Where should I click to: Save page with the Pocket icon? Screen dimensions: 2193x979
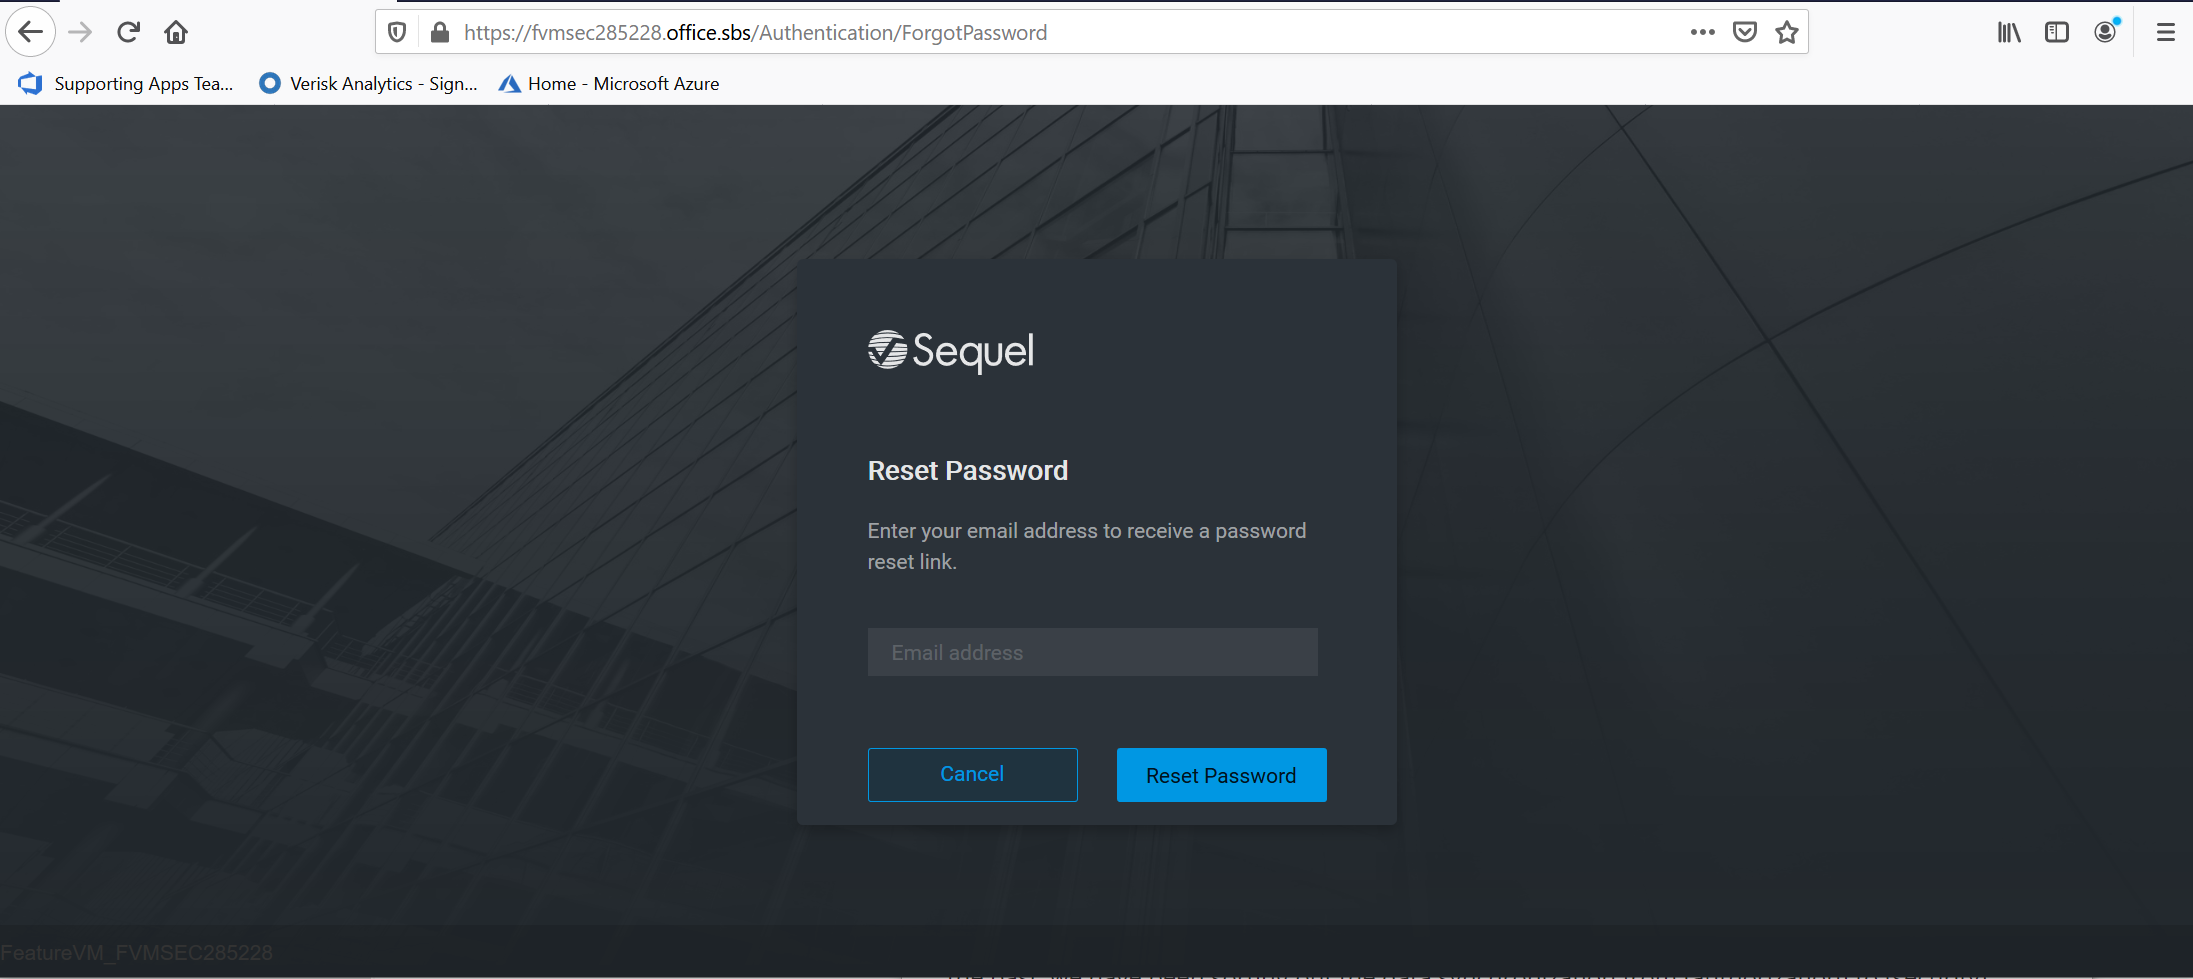coord(1745,32)
